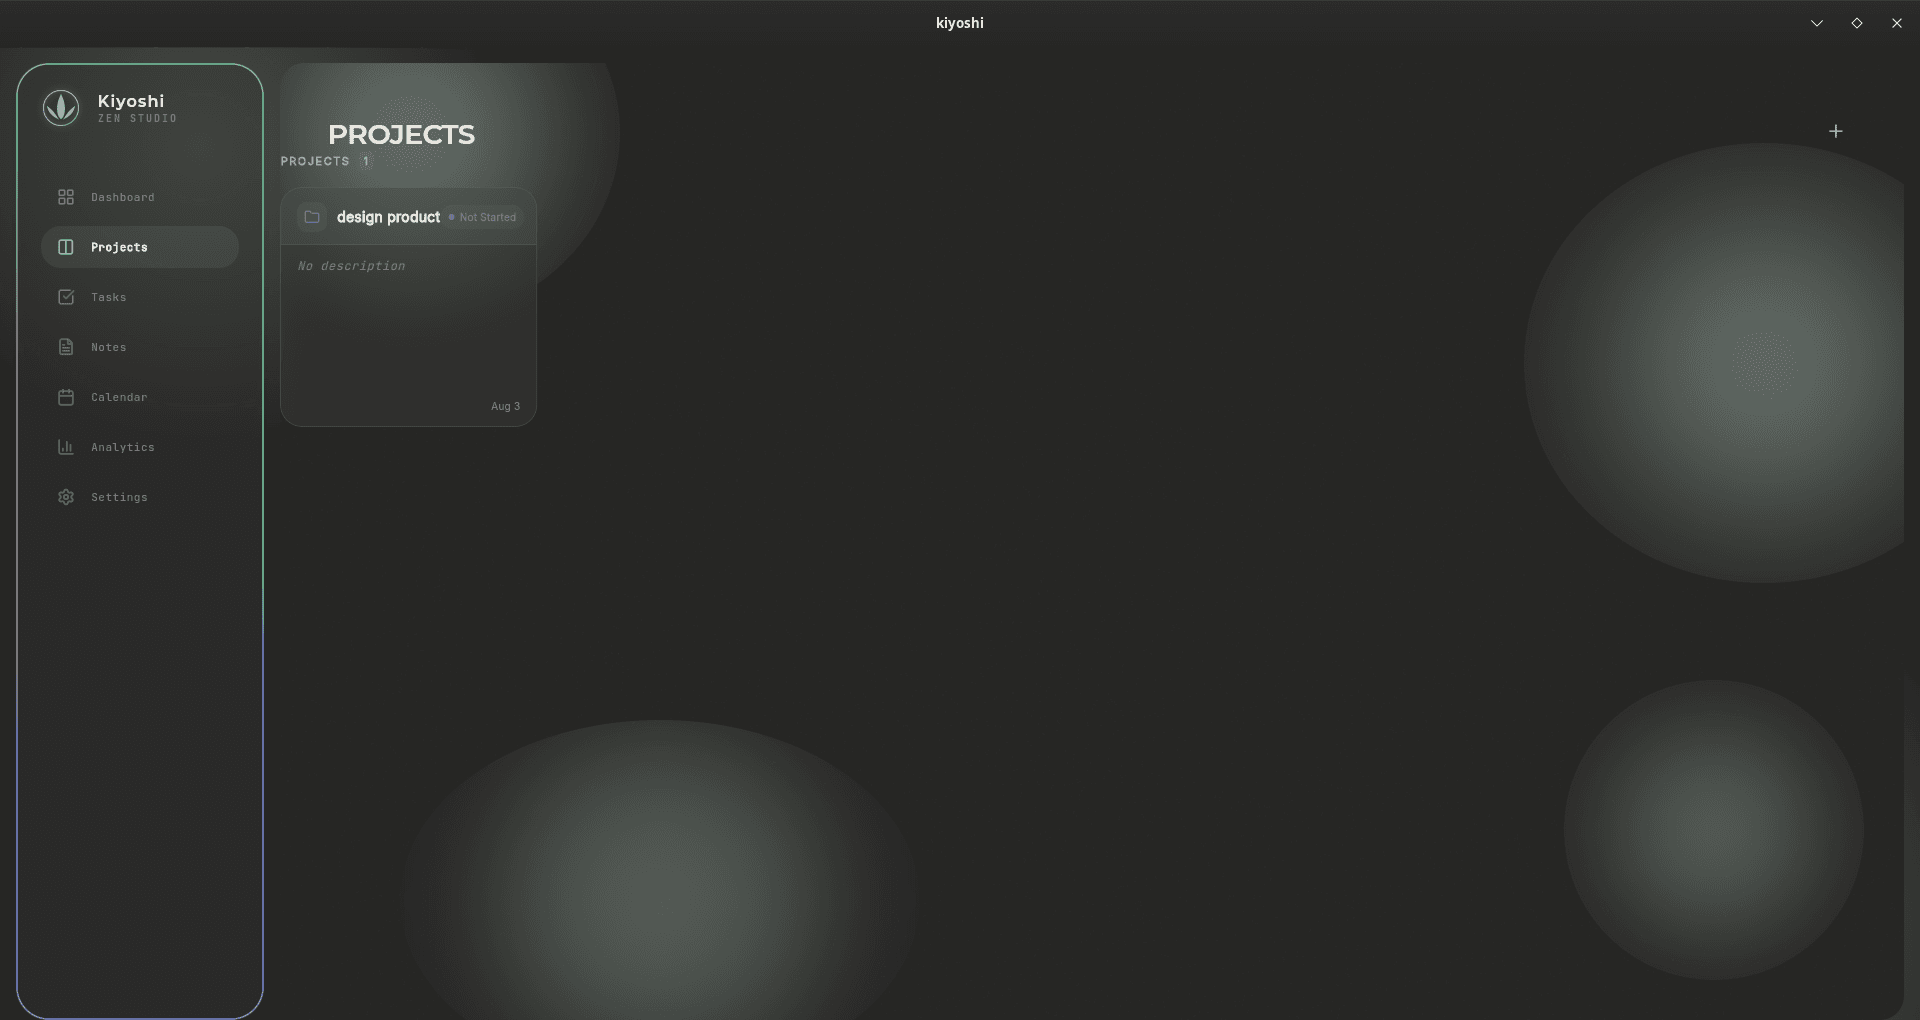Viewport: 1920px width, 1020px height.
Task: Click the Not Started status badge
Action: click(483, 217)
